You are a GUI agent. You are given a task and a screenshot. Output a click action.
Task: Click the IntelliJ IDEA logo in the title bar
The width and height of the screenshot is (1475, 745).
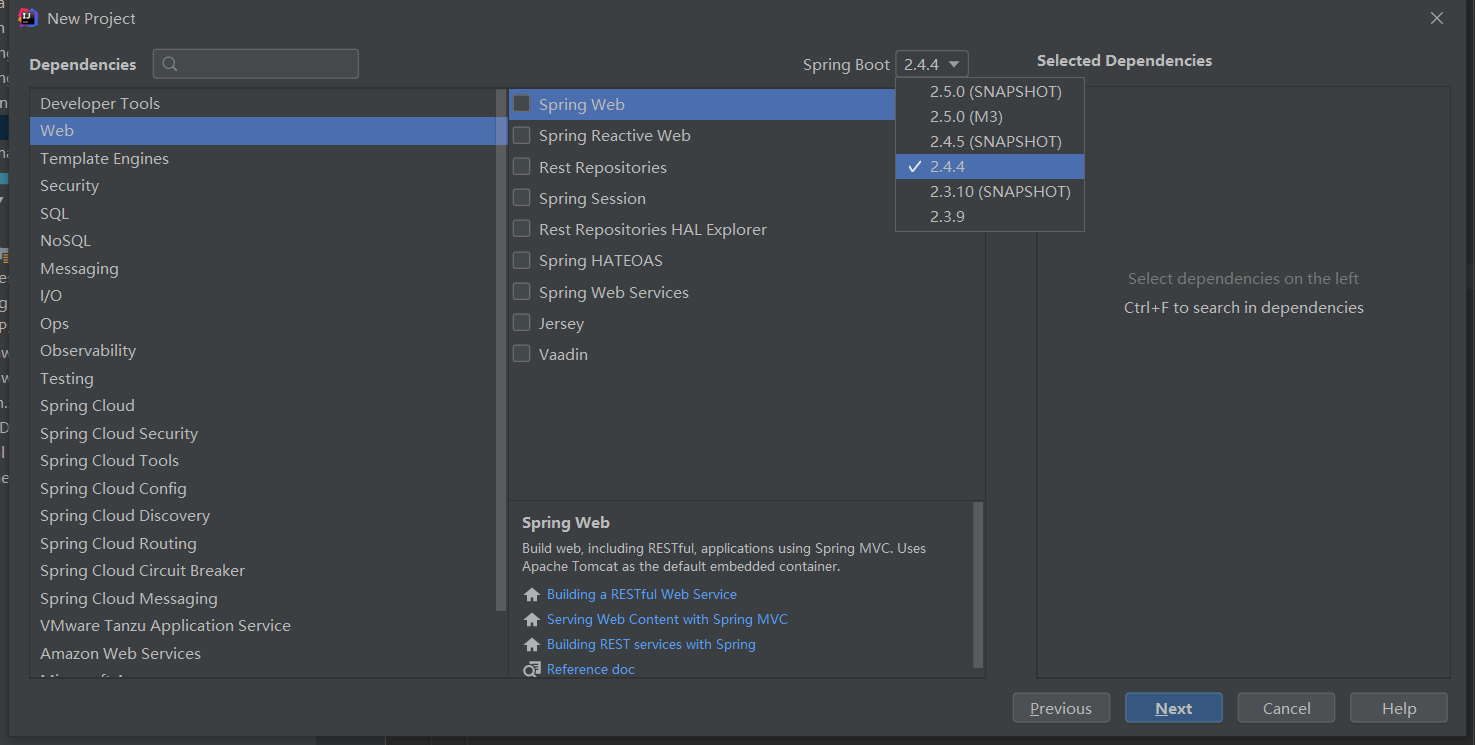pos(27,17)
